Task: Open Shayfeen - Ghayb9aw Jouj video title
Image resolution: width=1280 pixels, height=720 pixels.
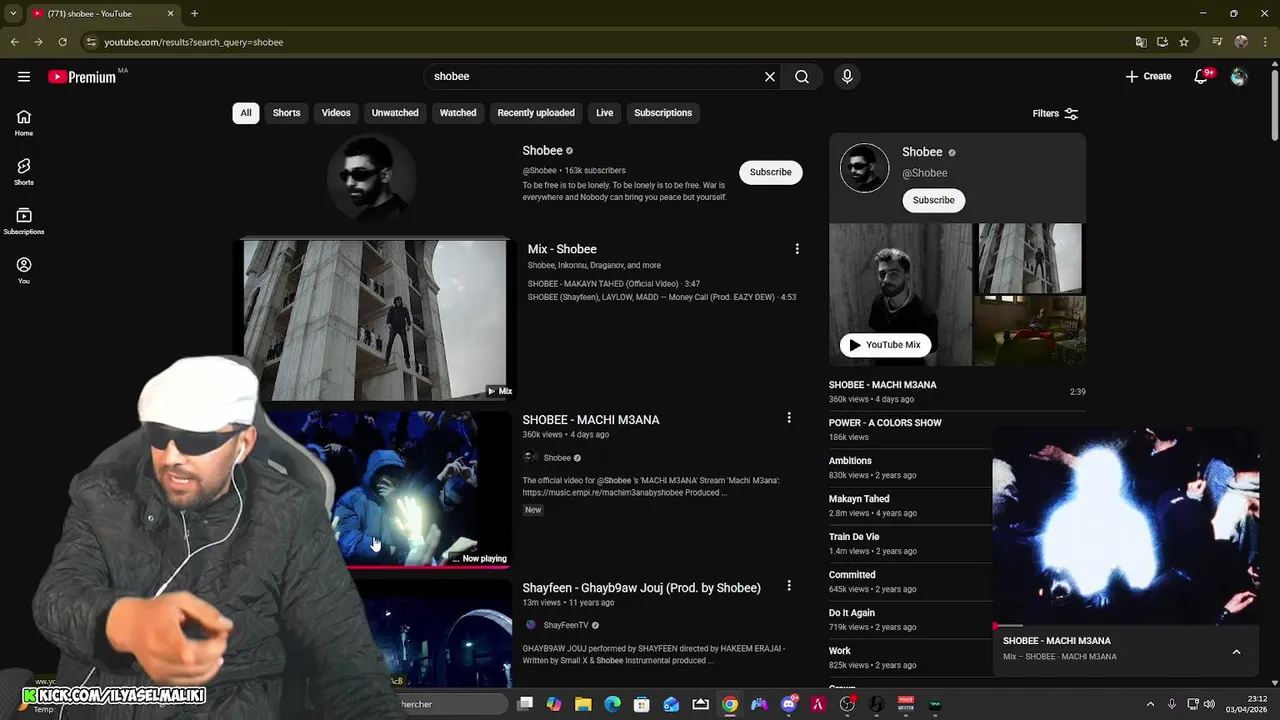Action: [x=641, y=588]
